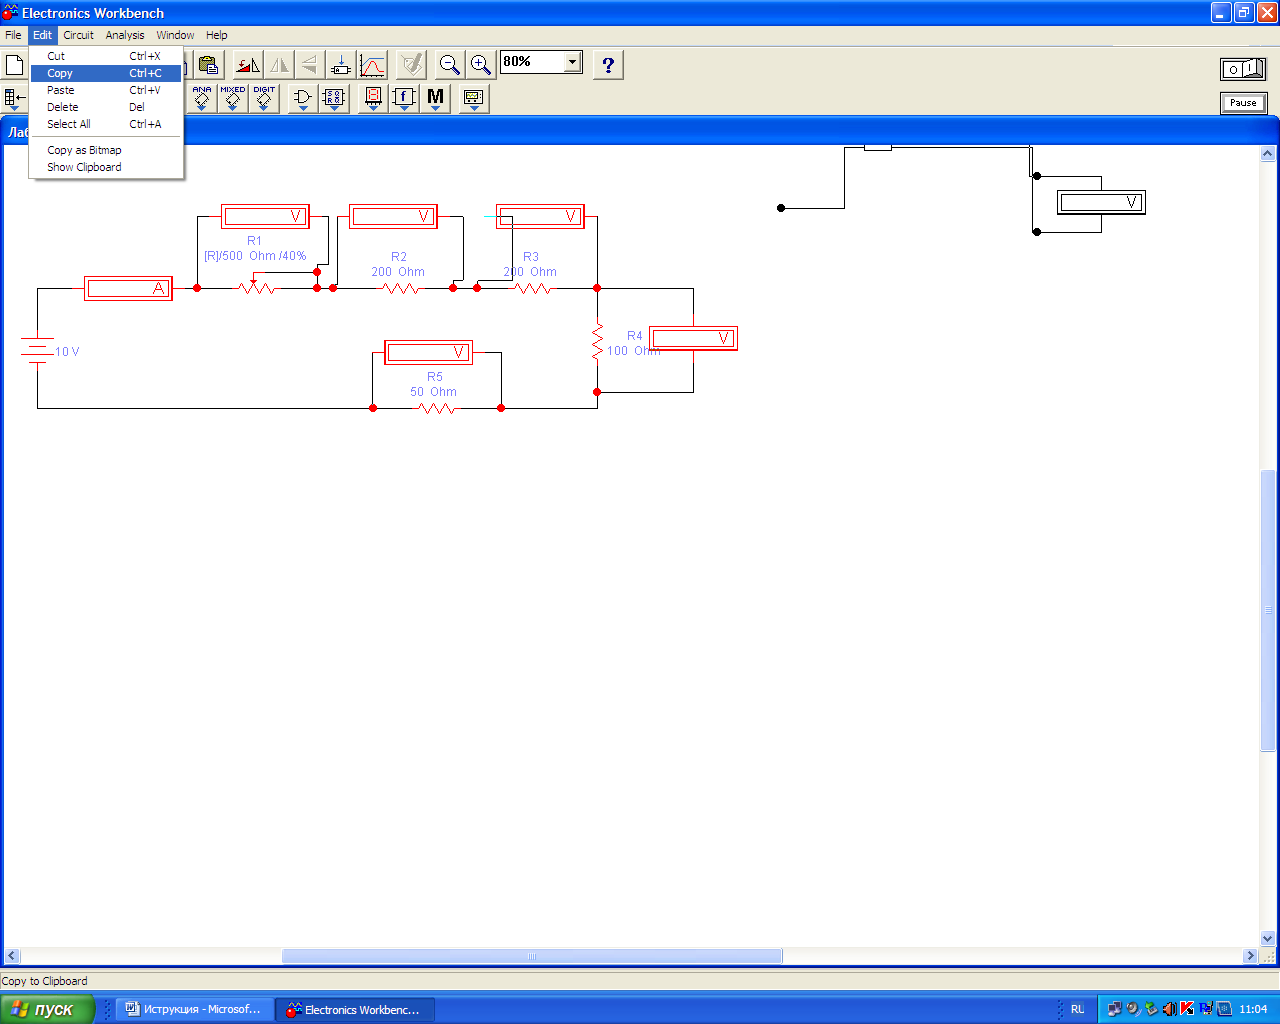Screen dimensions: 1280x1024
Task: Open the Digital flip-flop parts bin
Action: click(334, 98)
